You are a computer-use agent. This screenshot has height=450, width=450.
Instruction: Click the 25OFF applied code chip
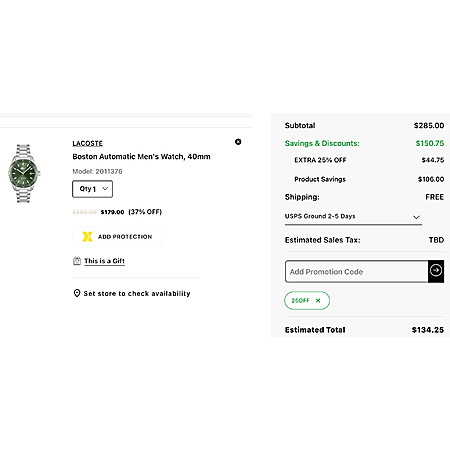click(x=307, y=300)
